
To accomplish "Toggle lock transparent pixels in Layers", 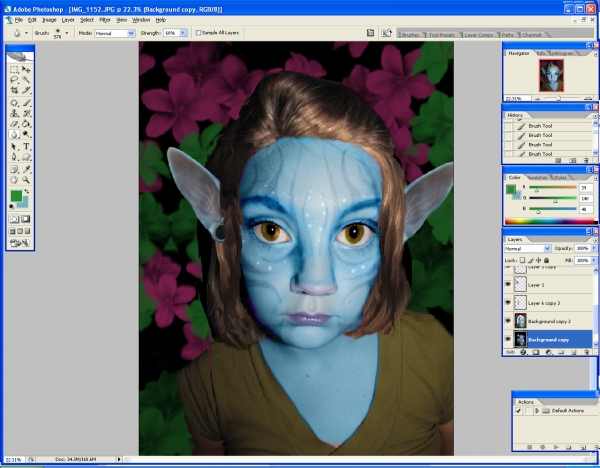I will click(x=522, y=260).
